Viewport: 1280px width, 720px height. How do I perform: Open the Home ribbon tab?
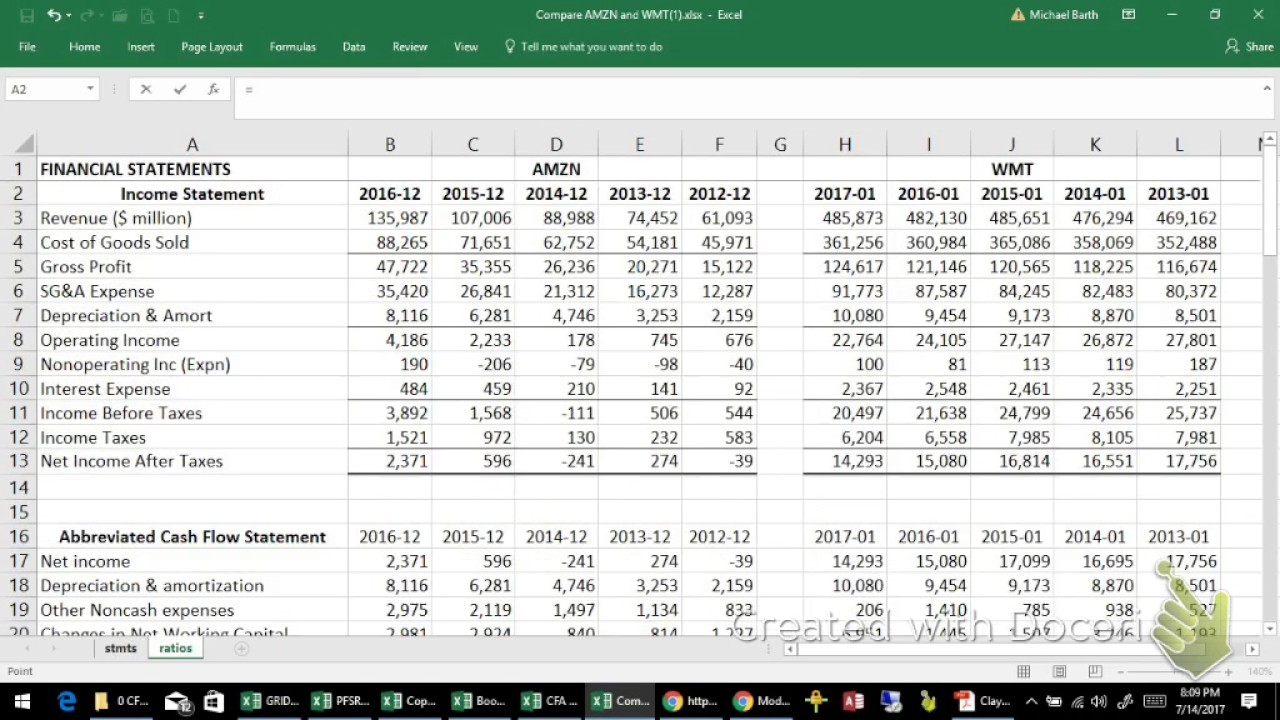pyautogui.click(x=84, y=47)
